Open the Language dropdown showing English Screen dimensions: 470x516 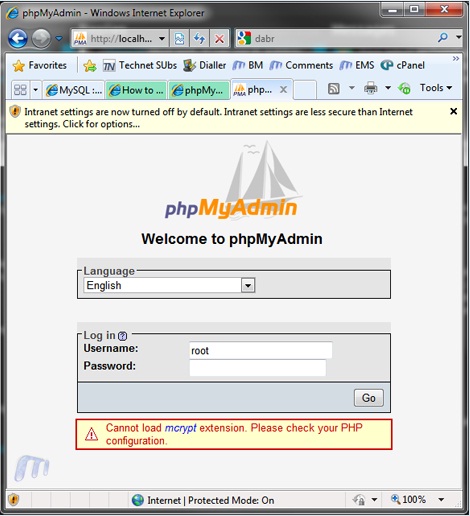pyautogui.click(x=169, y=285)
